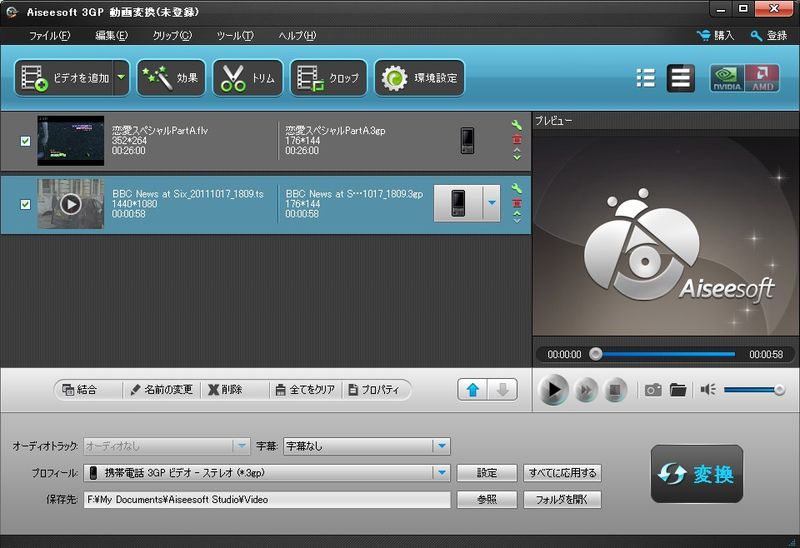This screenshot has height=548, width=800.
Task: Open device profile dropdown for BBC News row
Action: 491,203
